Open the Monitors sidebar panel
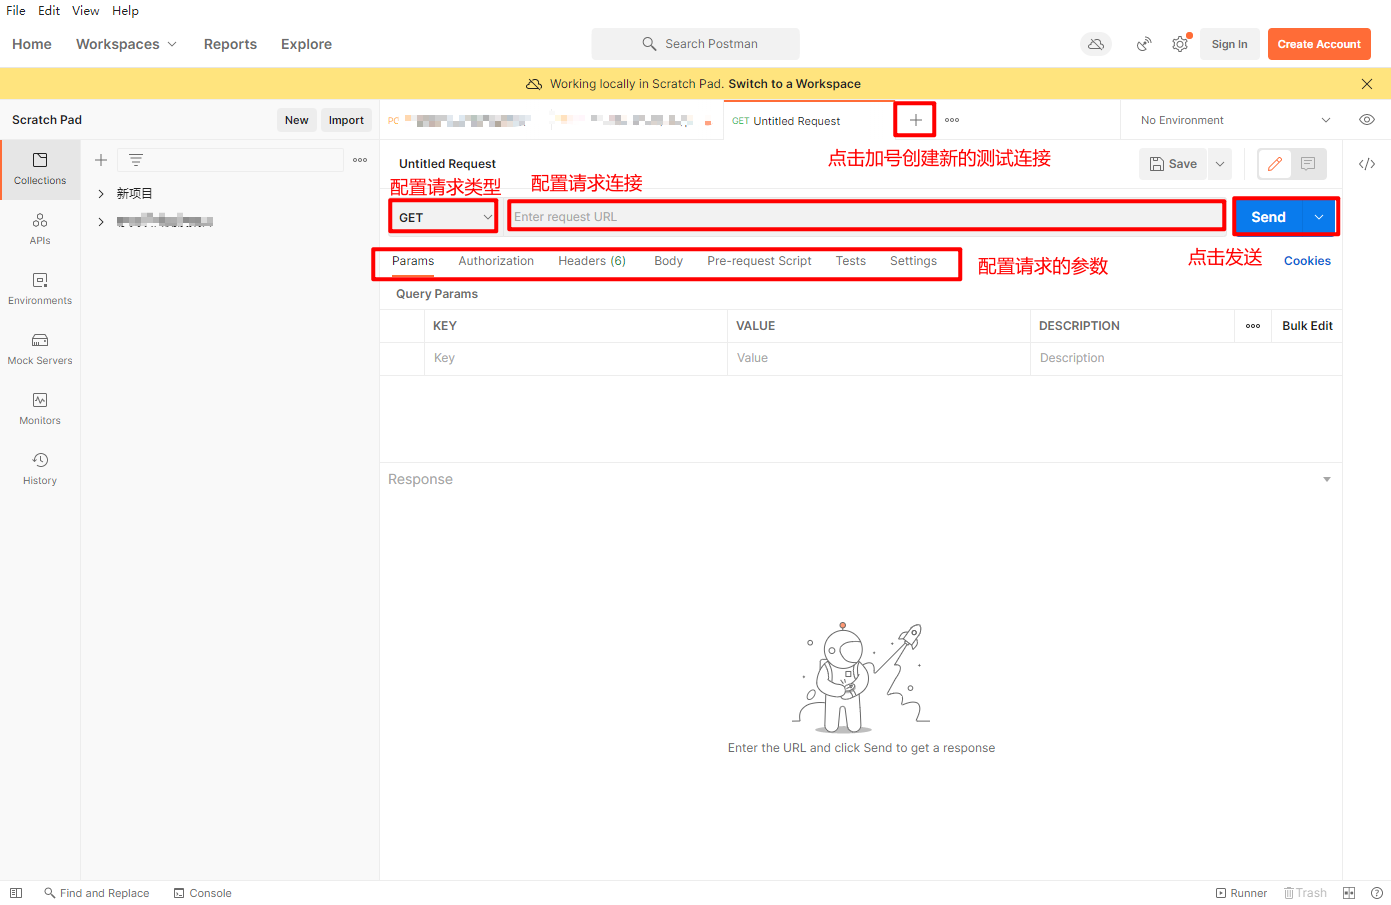1391x905 pixels. click(x=40, y=409)
